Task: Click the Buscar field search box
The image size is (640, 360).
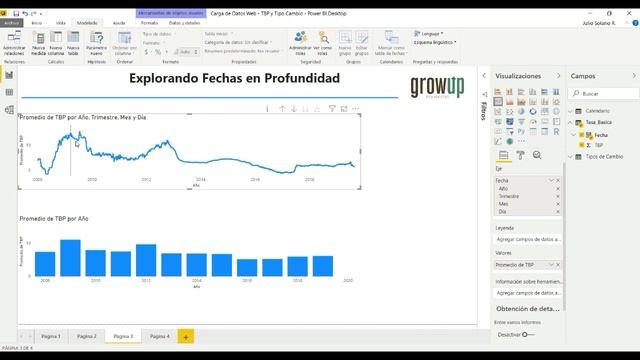Action: [x=604, y=94]
